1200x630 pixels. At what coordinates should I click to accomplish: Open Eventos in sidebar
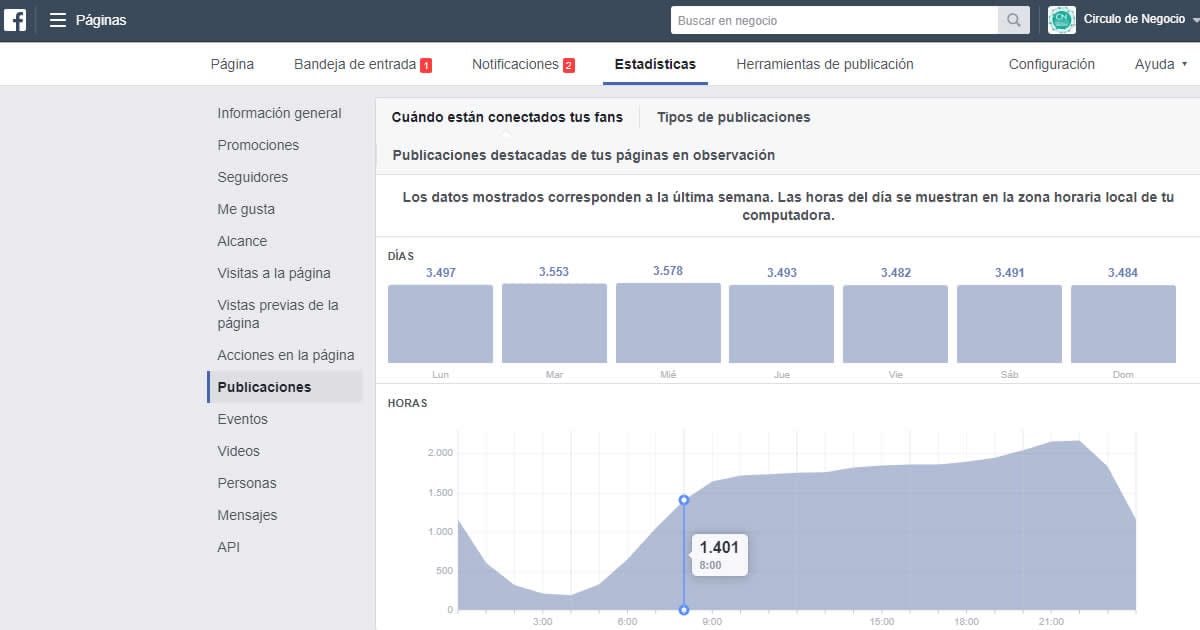pyautogui.click(x=243, y=419)
